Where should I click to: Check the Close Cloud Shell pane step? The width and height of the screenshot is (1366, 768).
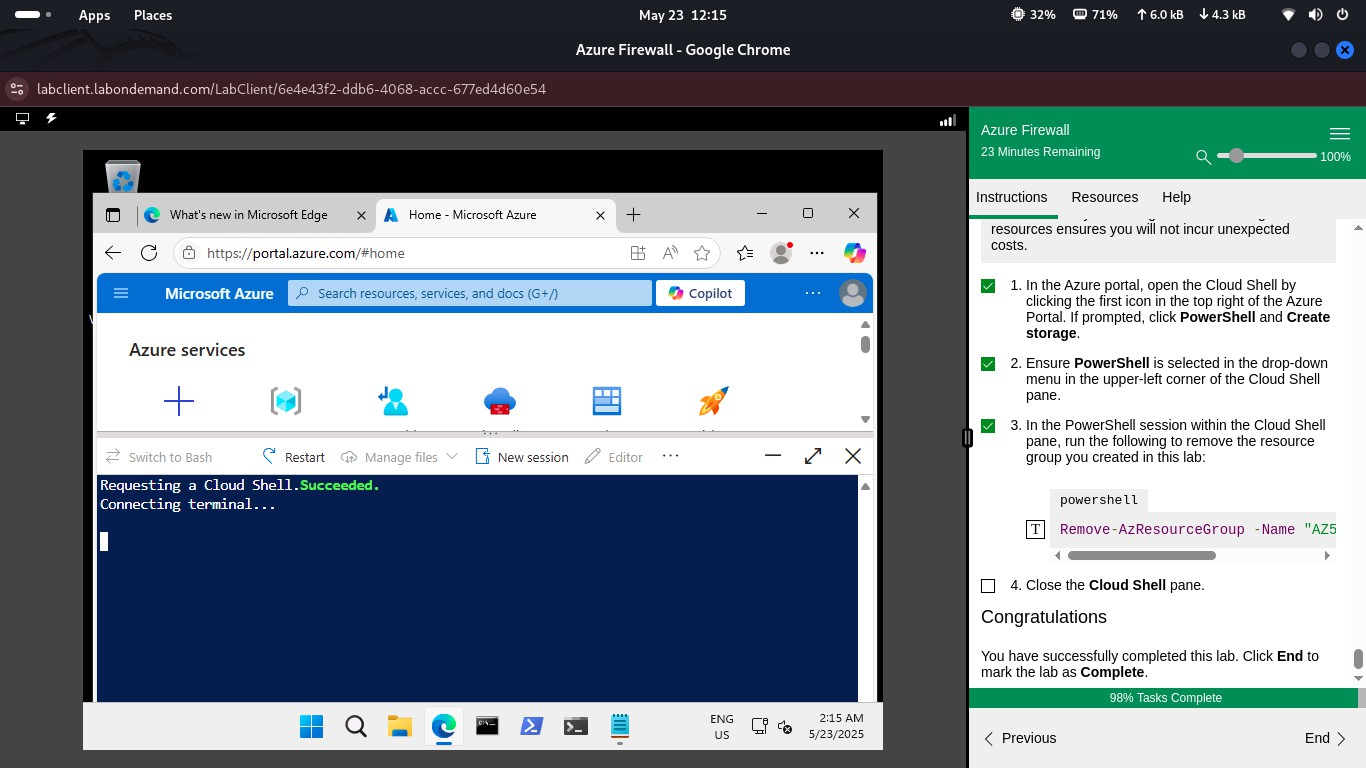coord(988,585)
